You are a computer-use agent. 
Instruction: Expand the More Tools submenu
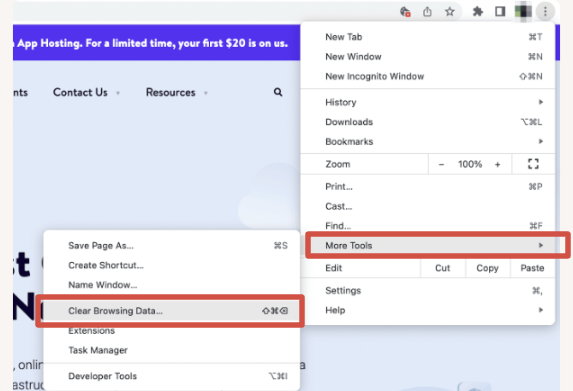(428, 246)
